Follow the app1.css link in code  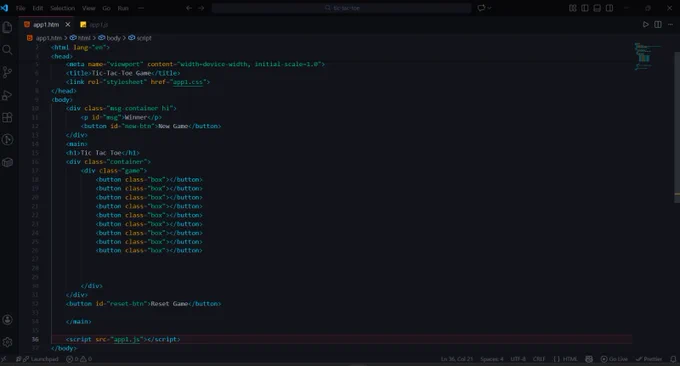click(188, 82)
